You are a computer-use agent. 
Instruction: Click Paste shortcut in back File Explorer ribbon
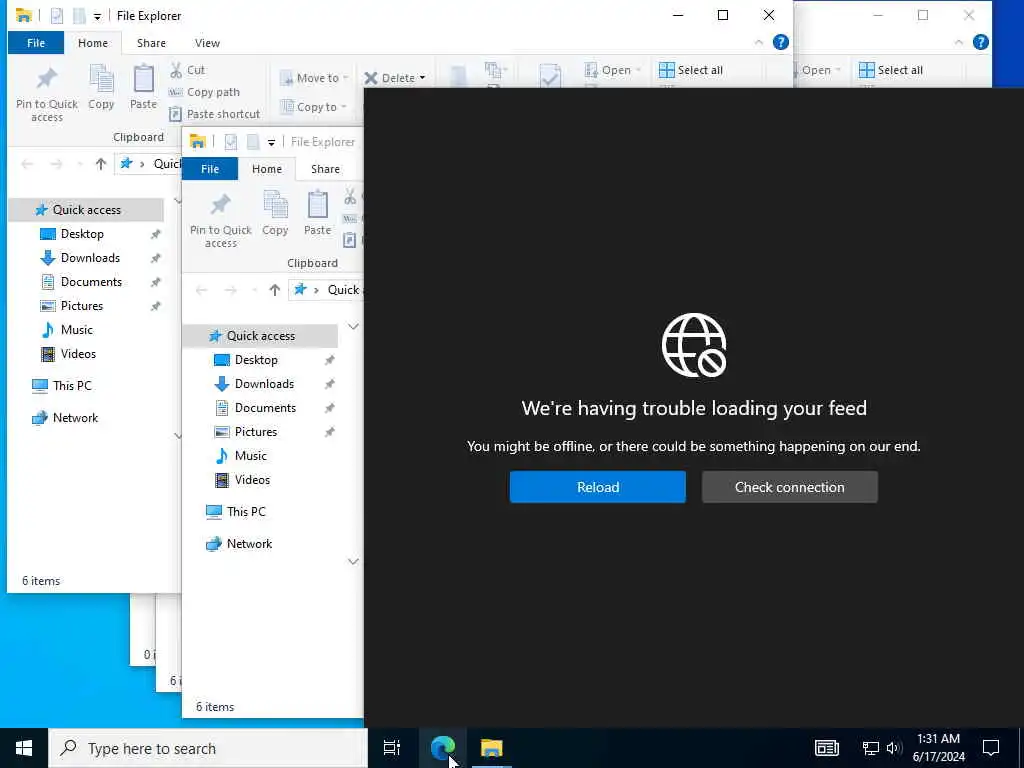point(214,114)
